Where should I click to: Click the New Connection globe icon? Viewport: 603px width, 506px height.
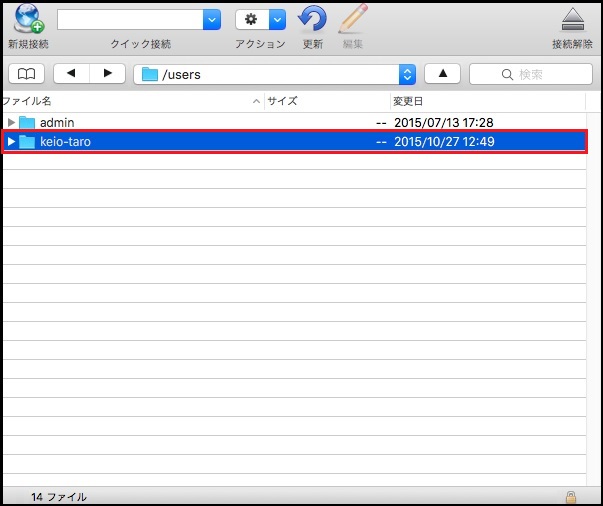point(27,19)
